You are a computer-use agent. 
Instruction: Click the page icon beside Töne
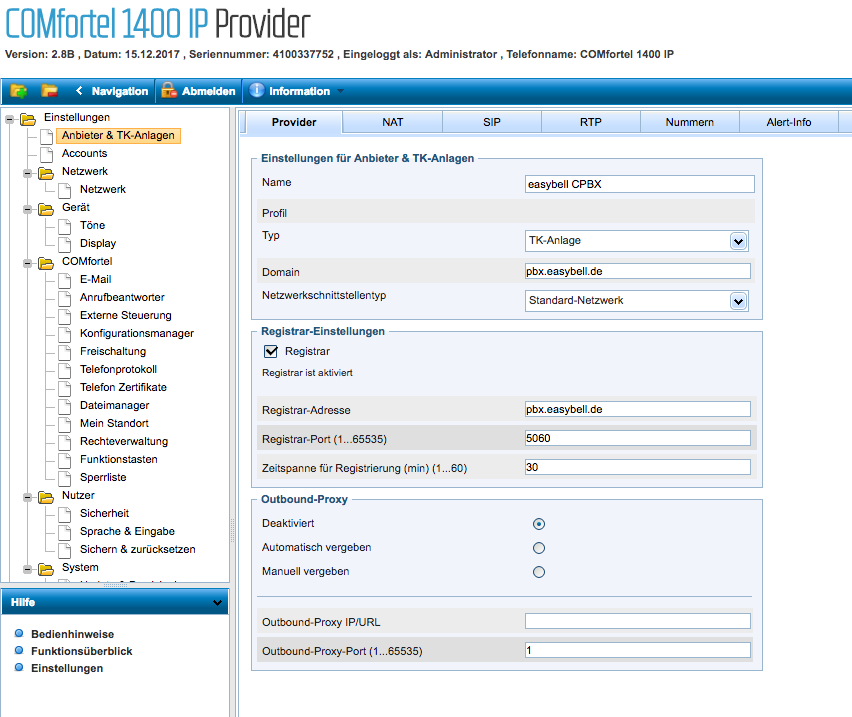click(65, 225)
